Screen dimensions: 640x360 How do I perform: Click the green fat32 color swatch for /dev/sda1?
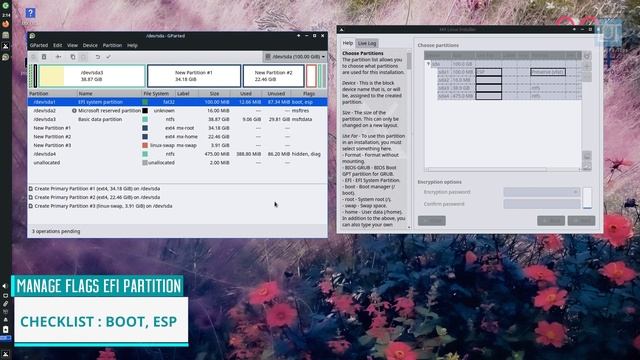pyautogui.click(x=145, y=102)
